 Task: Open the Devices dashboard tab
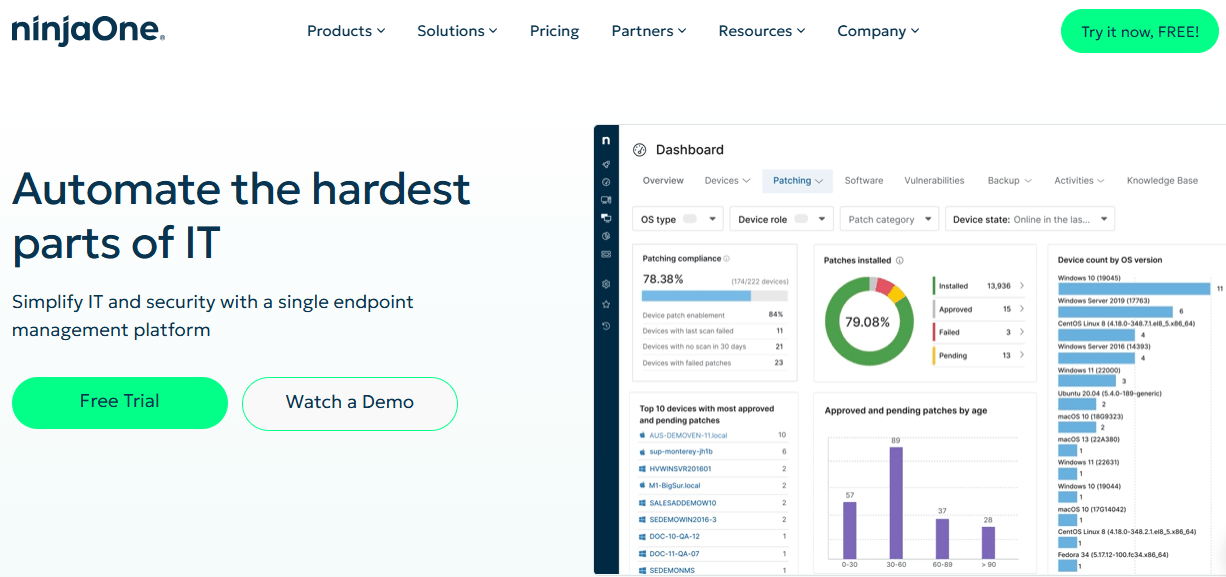point(727,181)
